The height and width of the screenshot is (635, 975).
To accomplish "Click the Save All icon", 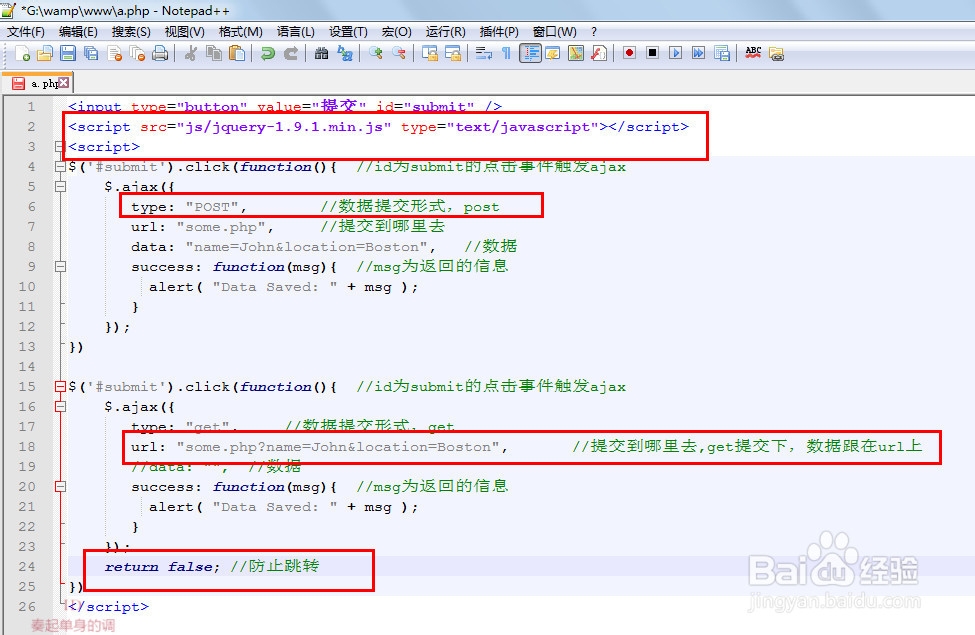I will tap(91, 53).
